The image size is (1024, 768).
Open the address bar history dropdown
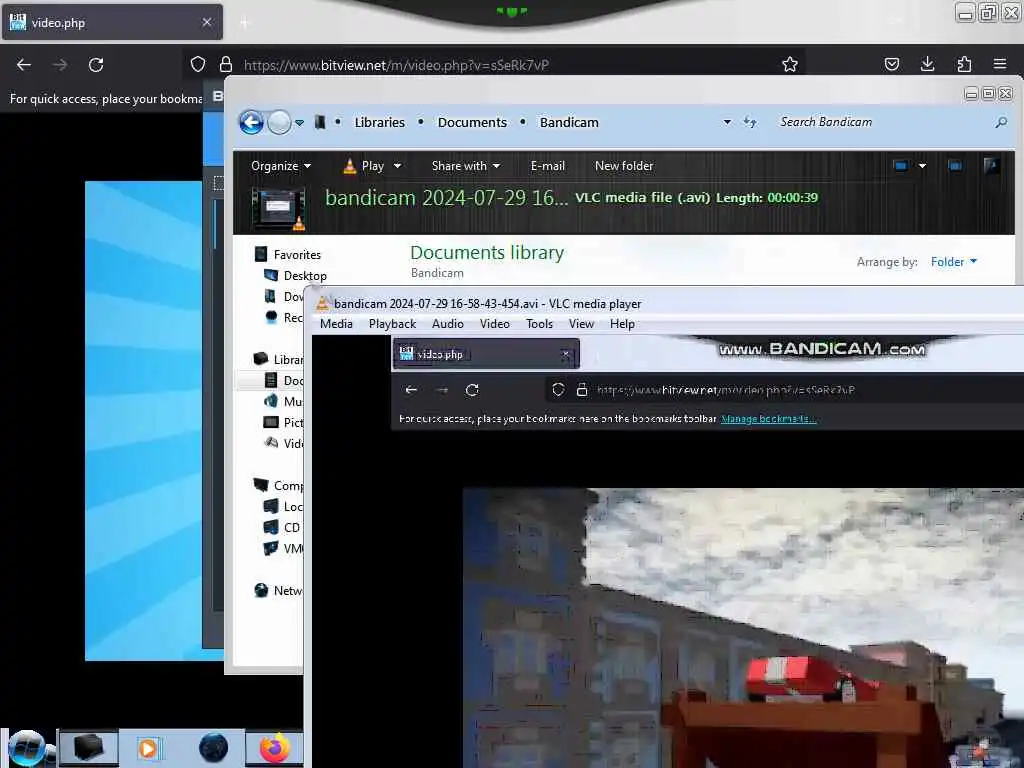tap(727, 122)
